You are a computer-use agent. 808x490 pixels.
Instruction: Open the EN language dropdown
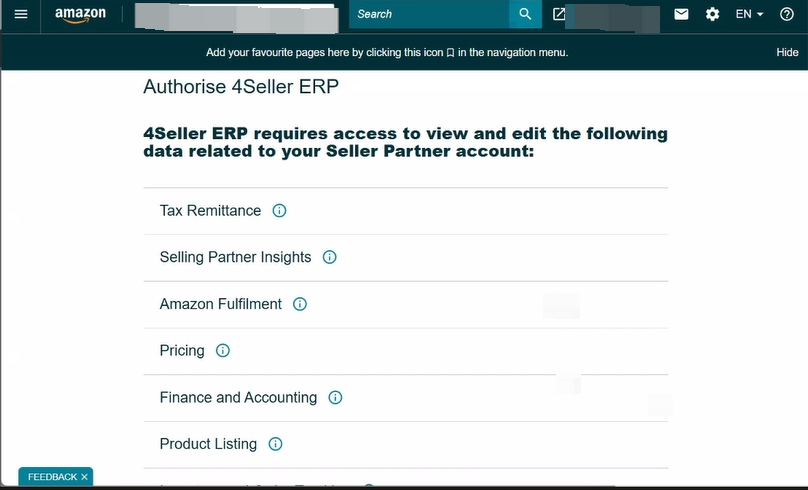pyautogui.click(x=749, y=14)
